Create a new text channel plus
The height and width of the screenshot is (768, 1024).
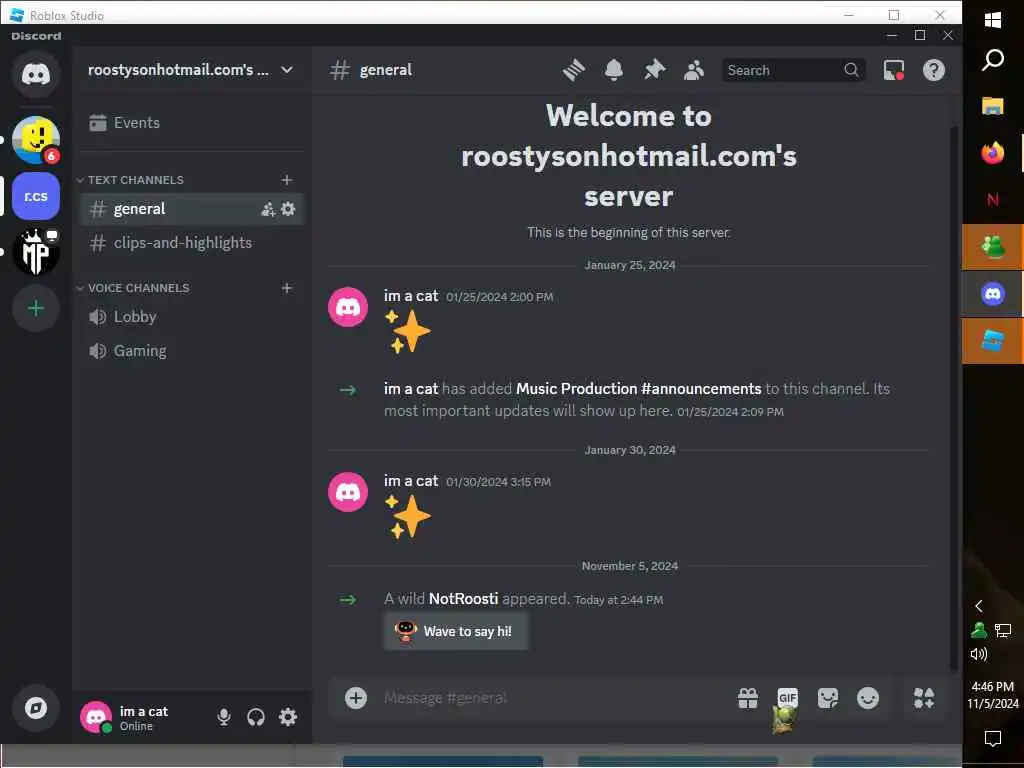(x=287, y=180)
